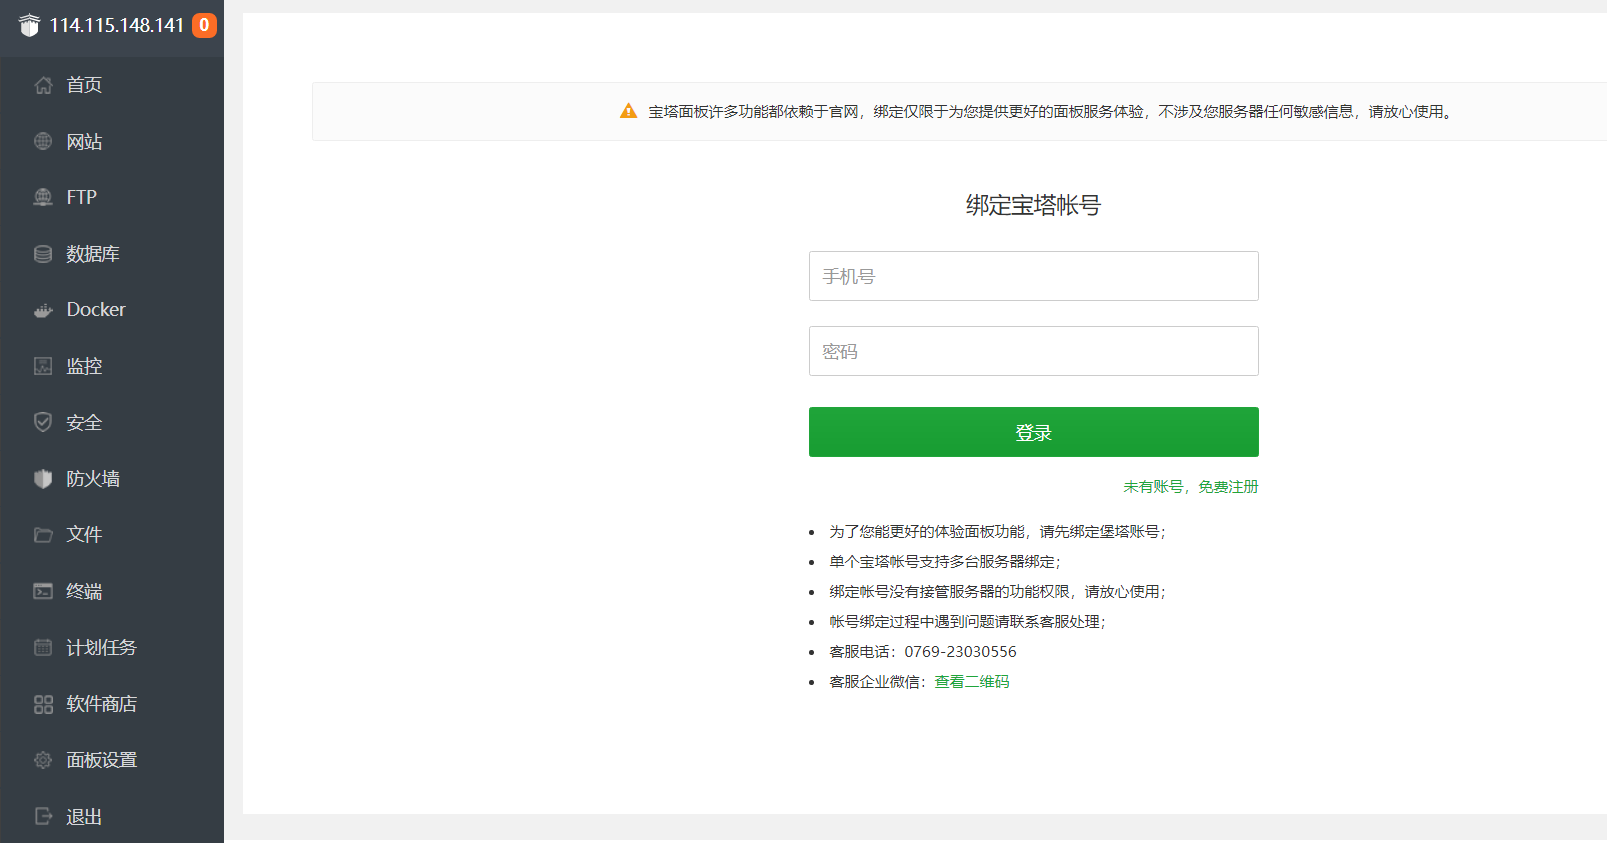This screenshot has width=1607, height=843.
Task: Click the 帐号绑定过程中遇到问题 line
Action: pyautogui.click(x=967, y=621)
